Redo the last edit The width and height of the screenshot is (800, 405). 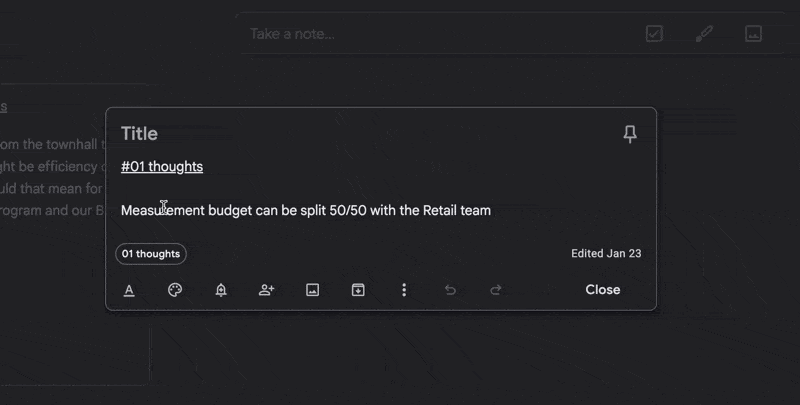[x=495, y=290]
